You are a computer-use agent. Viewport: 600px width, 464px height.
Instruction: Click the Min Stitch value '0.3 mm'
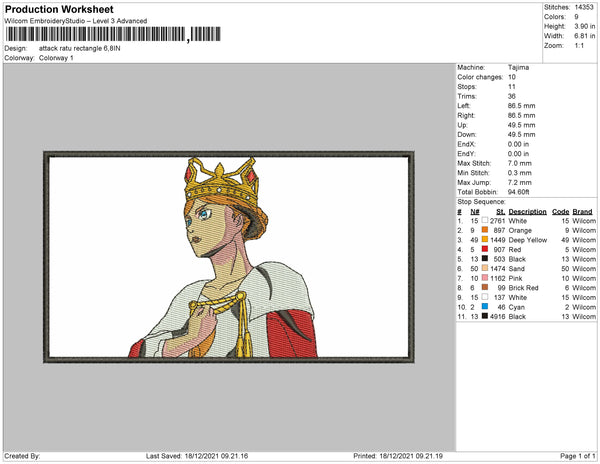click(x=520, y=173)
